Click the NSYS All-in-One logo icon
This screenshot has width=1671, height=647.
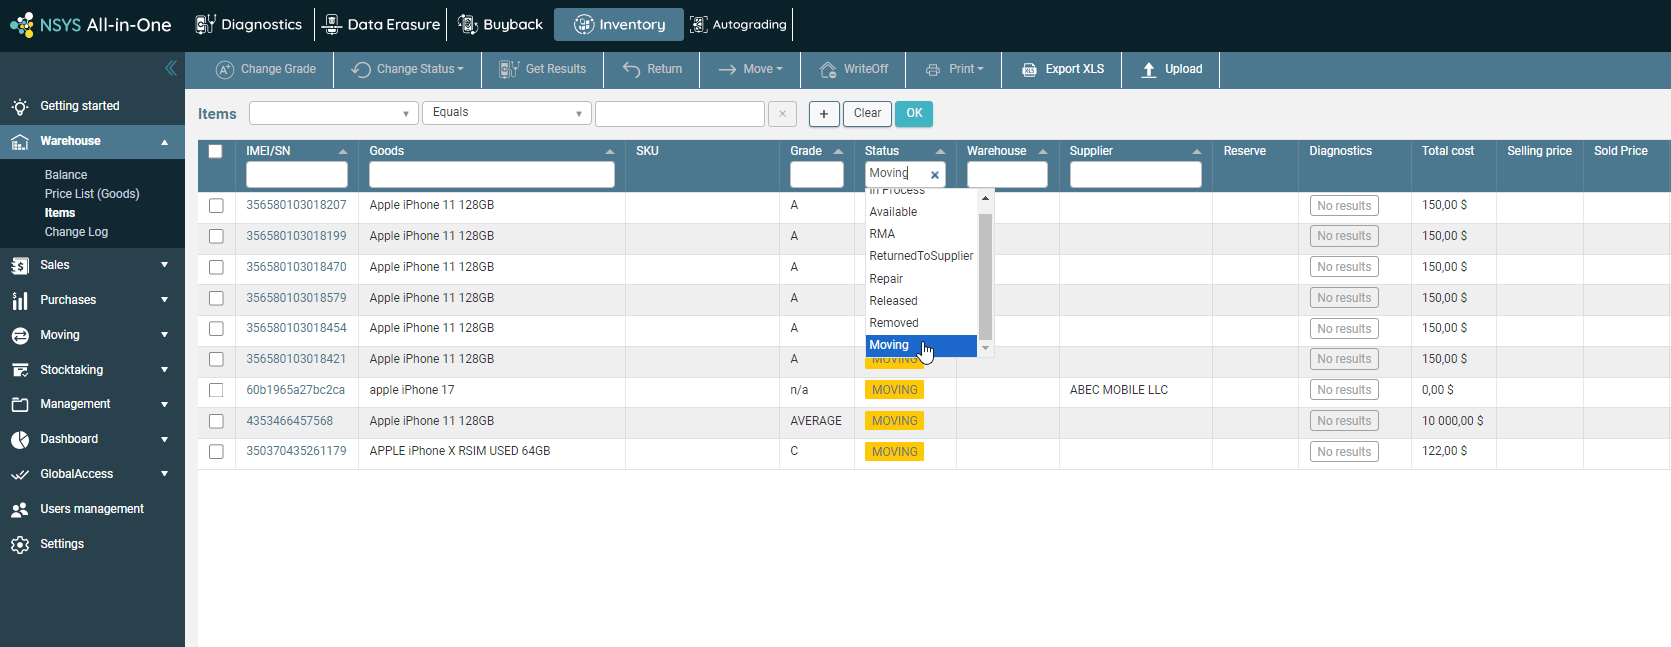coord(21,24)
